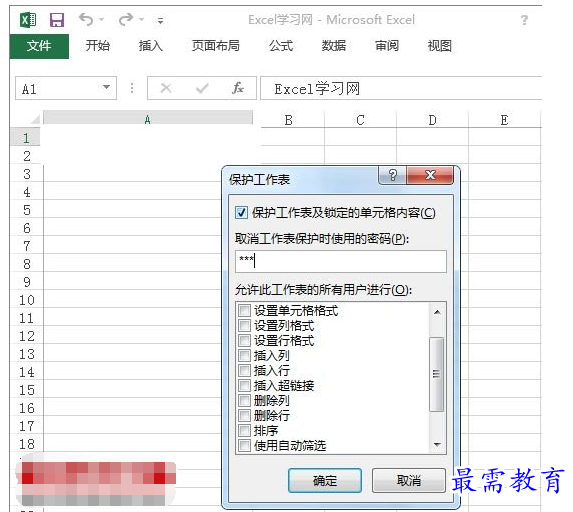Tick the 排序 checkbox
Image resolution: width=573 pixels, height=512 pixels.
[x=244, y=431]
